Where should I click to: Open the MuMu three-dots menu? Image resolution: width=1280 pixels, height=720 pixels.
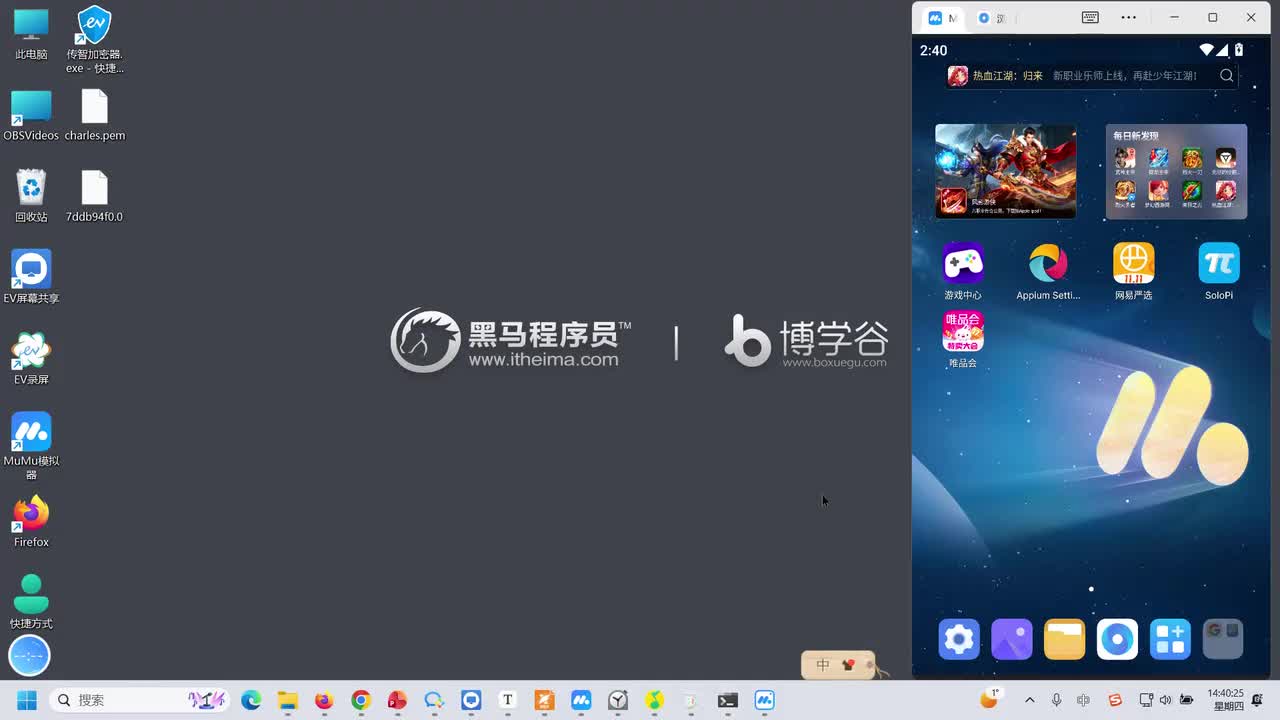[1129, 17]
